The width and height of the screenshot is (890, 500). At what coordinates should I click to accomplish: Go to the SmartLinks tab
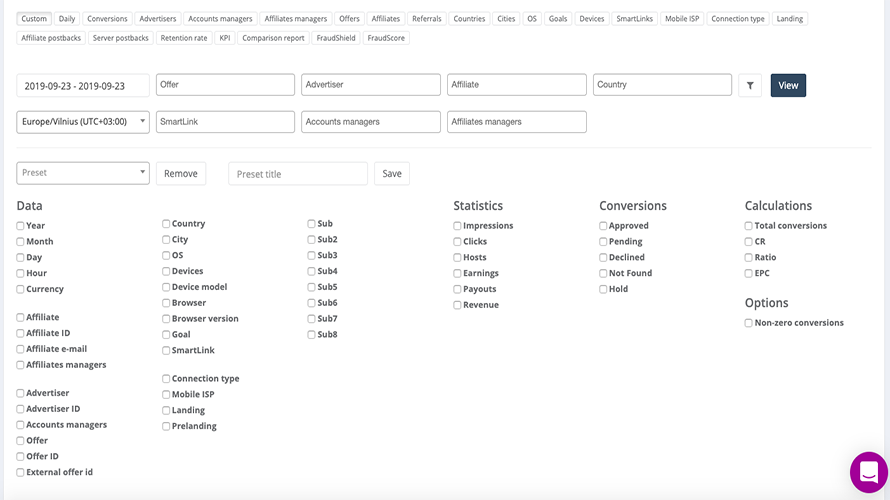[634, 19]
